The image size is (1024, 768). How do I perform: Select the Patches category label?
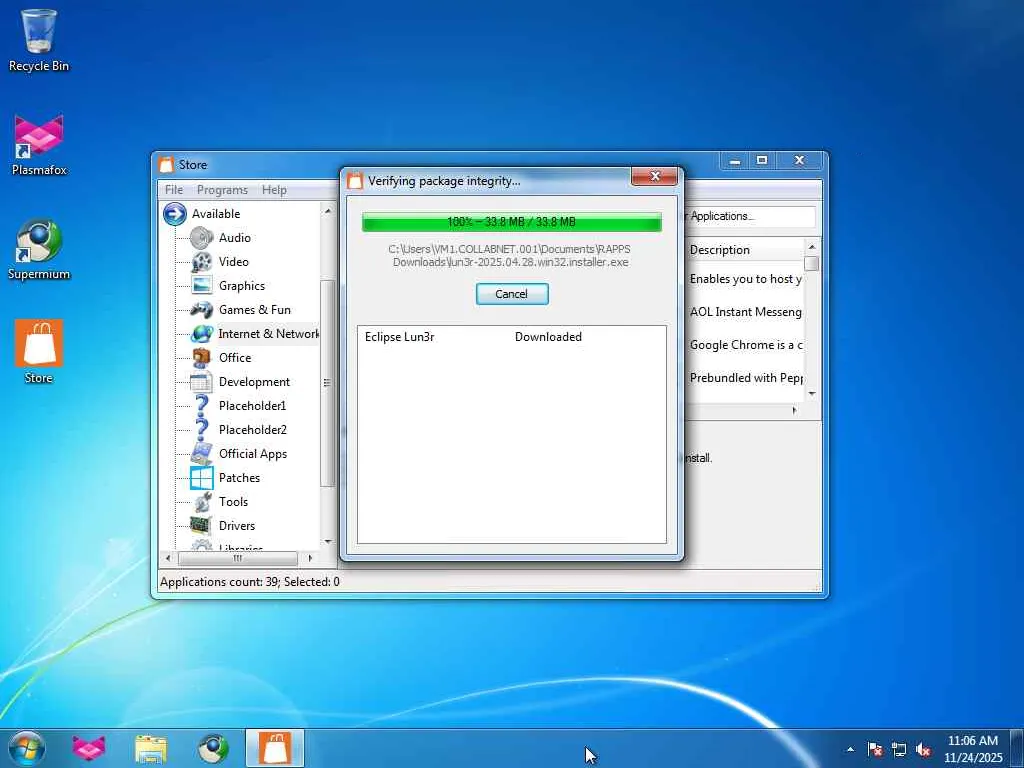click(239, 477)
